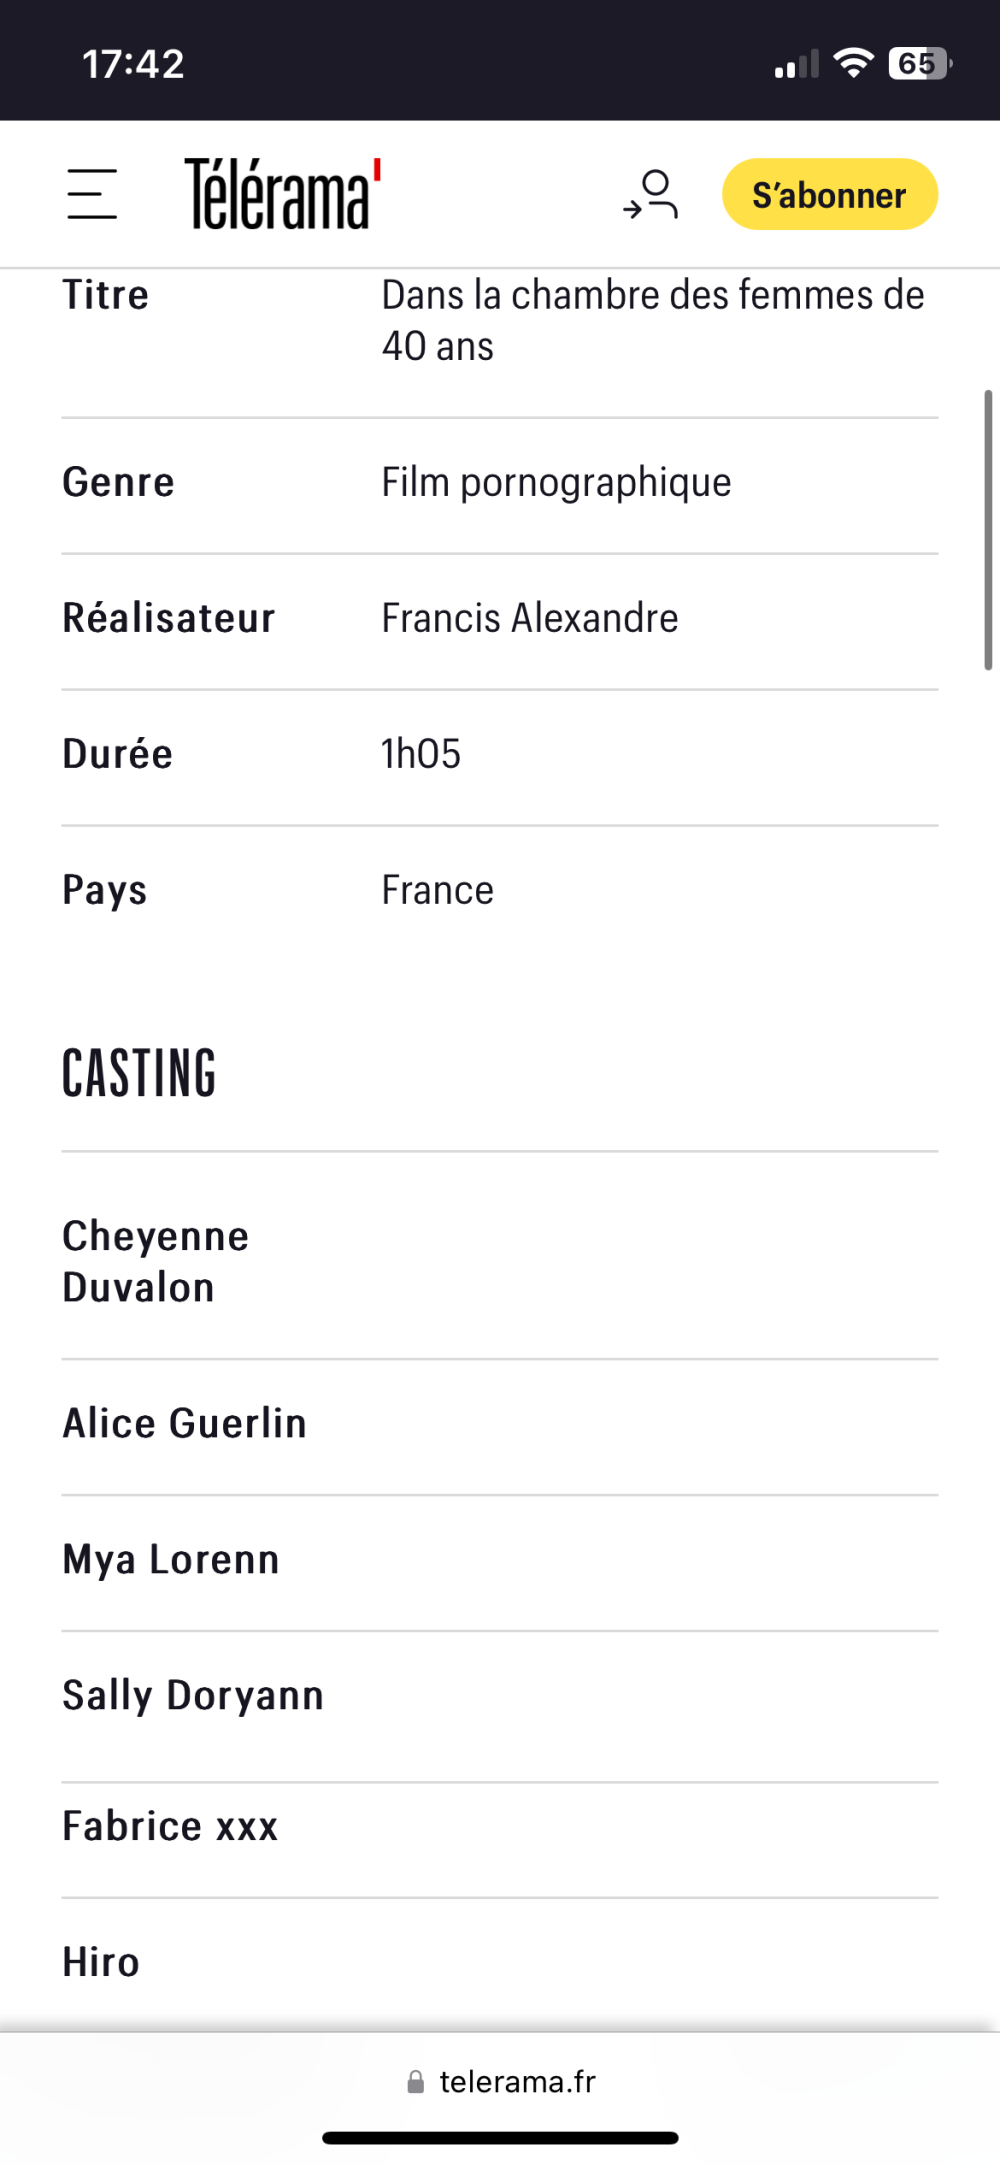Tap the iOS home indicator bar
This screenshot has width=1000, height=2165.
500,2138
